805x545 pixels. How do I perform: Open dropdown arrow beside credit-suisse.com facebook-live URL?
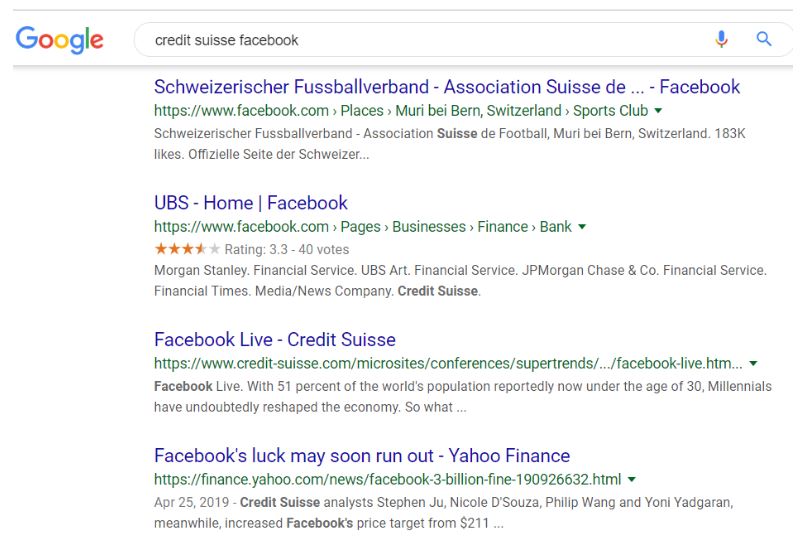pyautogui.click(x=753, y=363)
